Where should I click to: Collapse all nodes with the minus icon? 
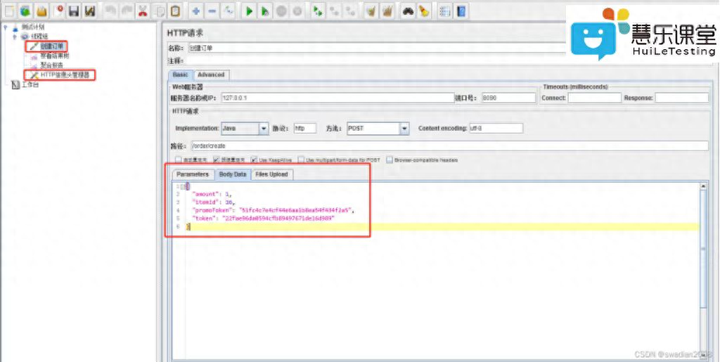(212, 11)
